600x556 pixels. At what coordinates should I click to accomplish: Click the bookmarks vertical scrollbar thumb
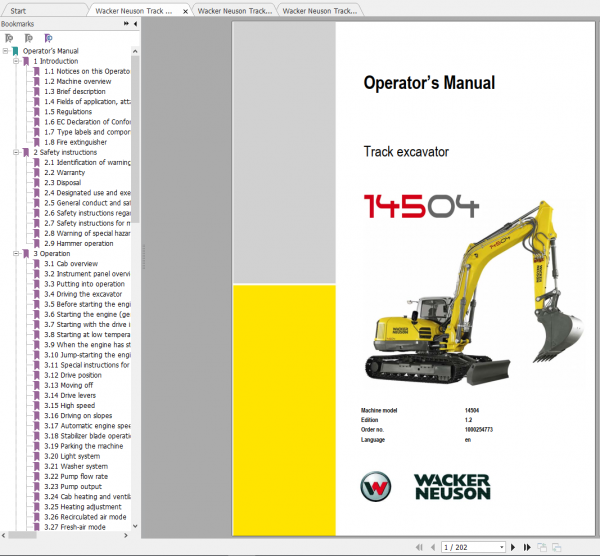tap(135, 139)
